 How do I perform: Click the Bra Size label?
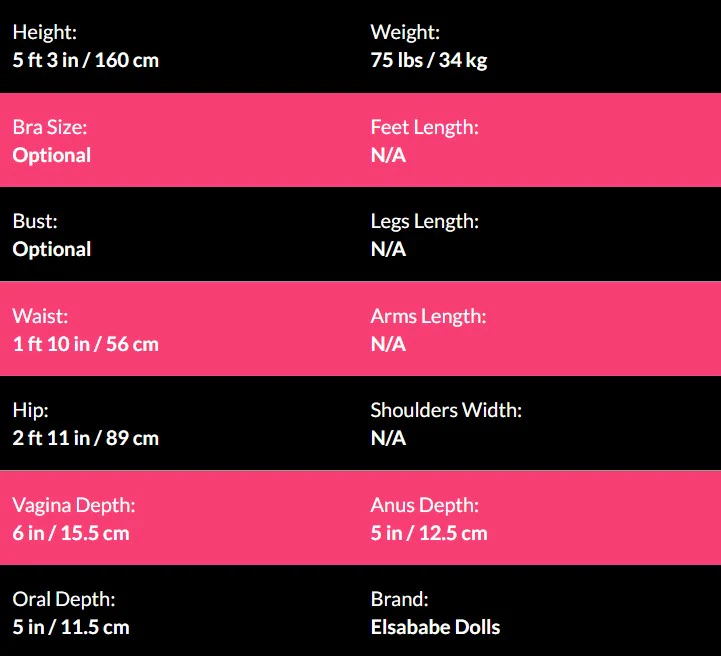[x=50, y=127]
